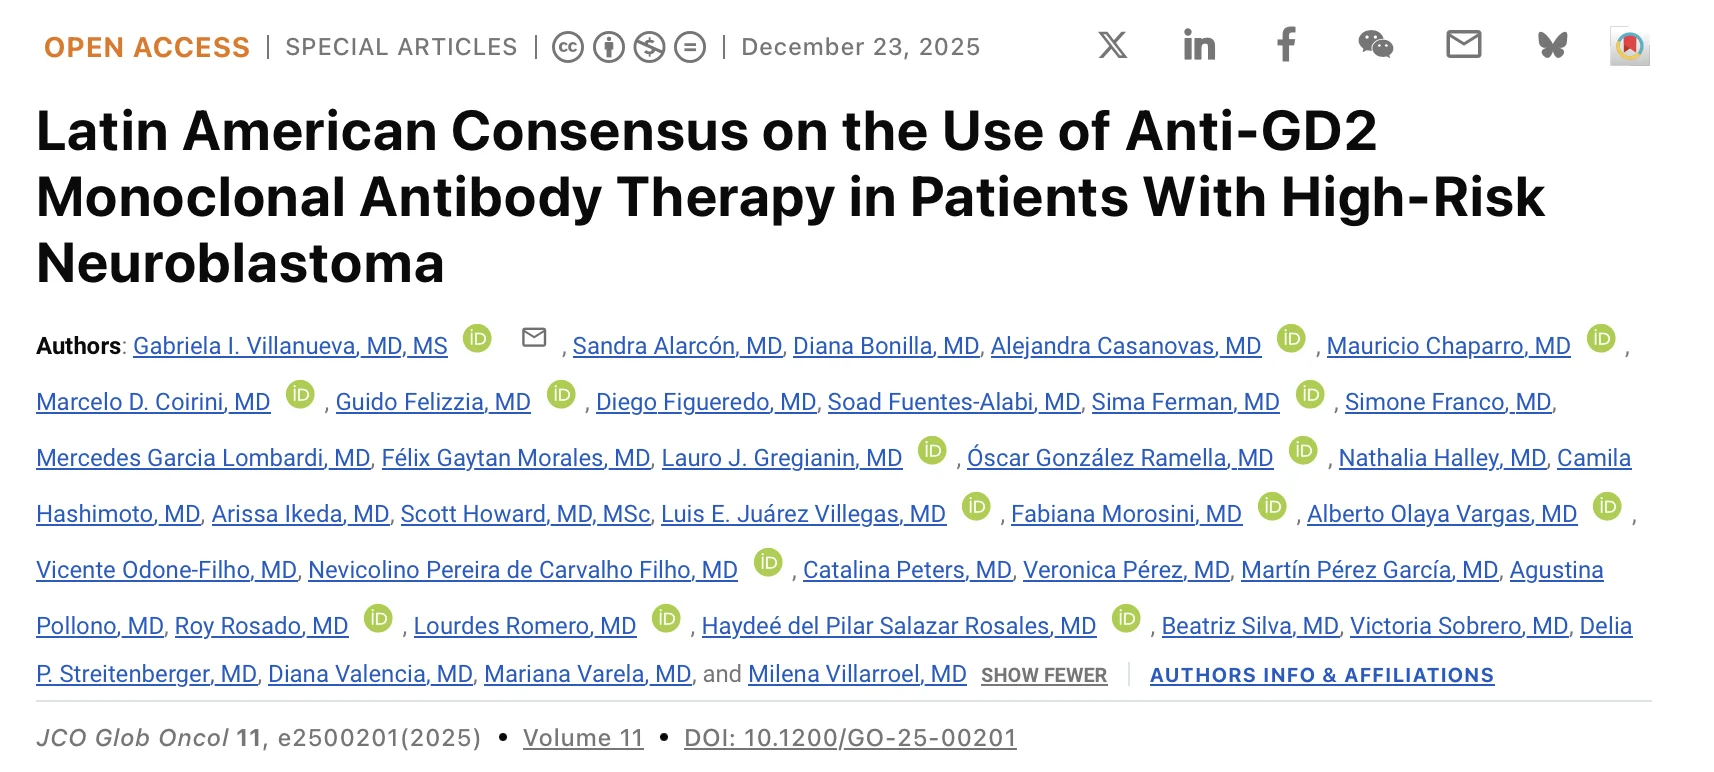Open Gabriela Villanueva's ORCID iD
The width and height of the screenshot is (1714, 772).
(478, 339)
